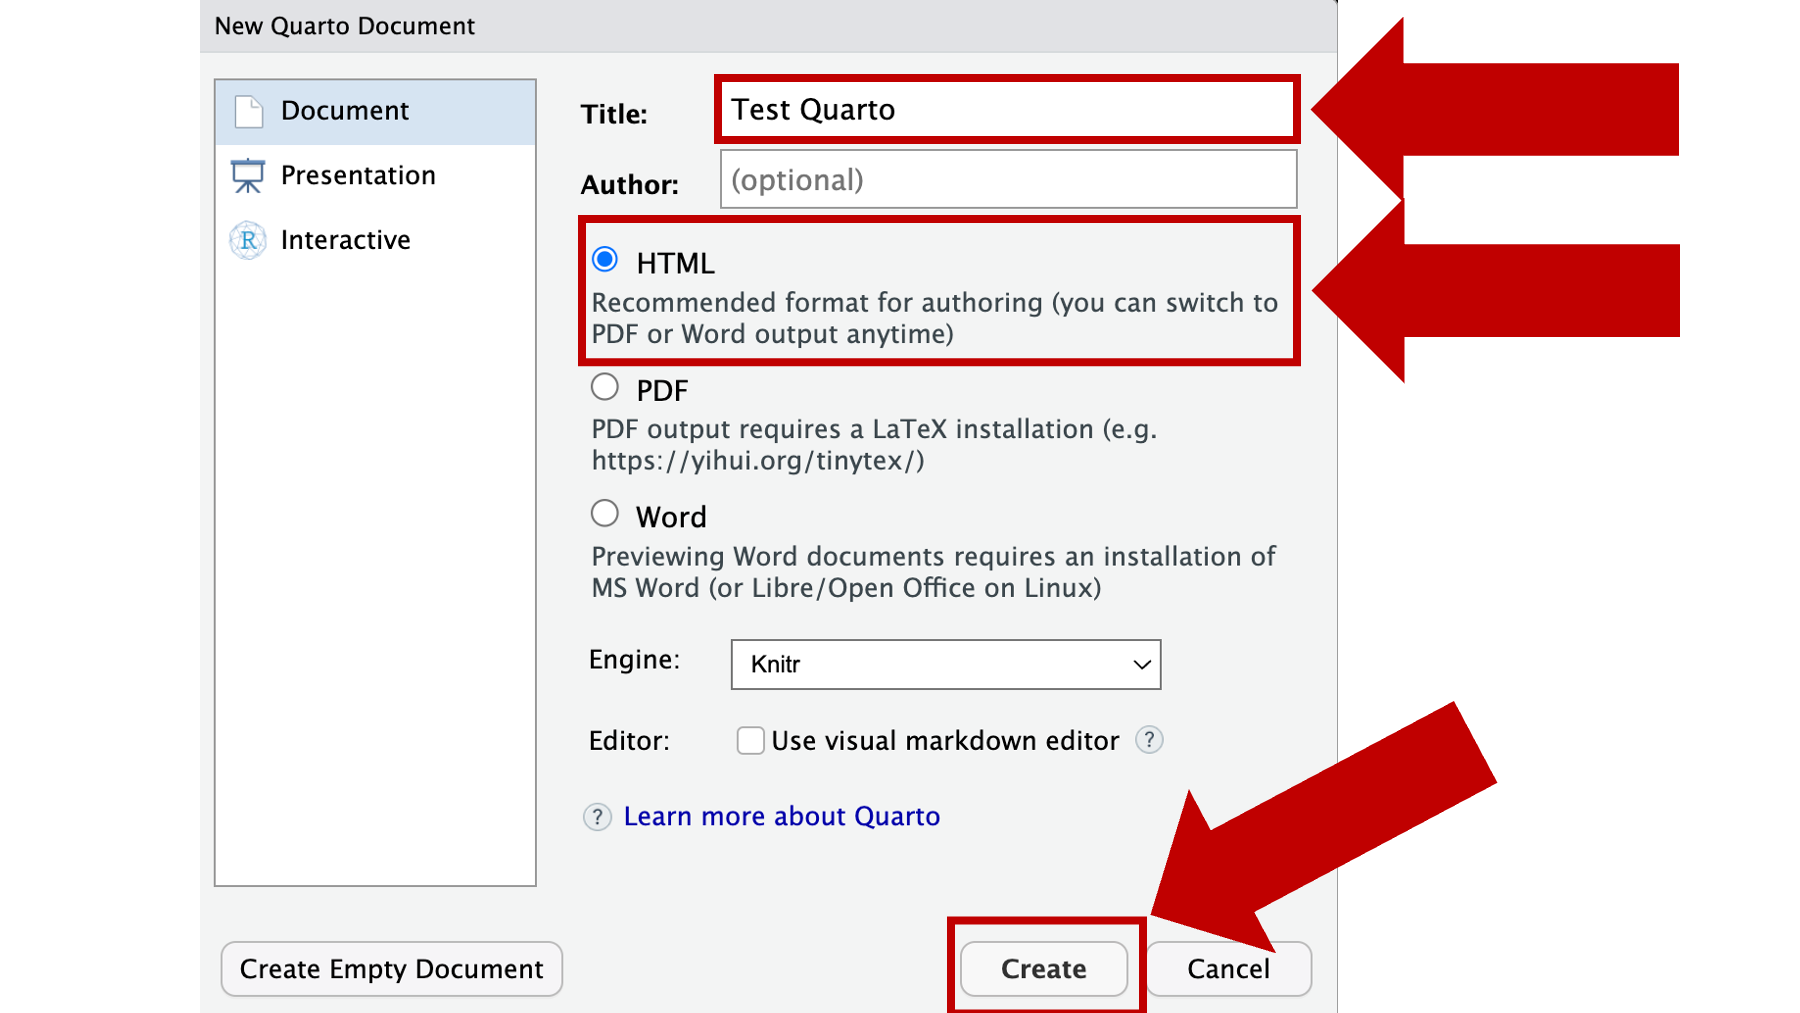The image size is (1800, 1013).
Task: Click the Previewing Word documents description text
Action: tap(933, 572)
